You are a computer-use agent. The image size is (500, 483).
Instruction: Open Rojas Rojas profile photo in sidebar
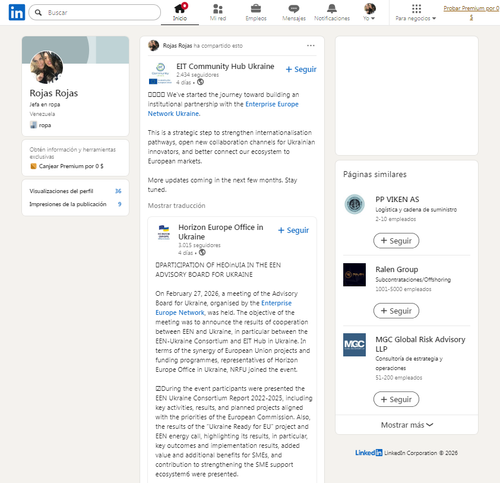pyautogui.click(x=46, y=67)
